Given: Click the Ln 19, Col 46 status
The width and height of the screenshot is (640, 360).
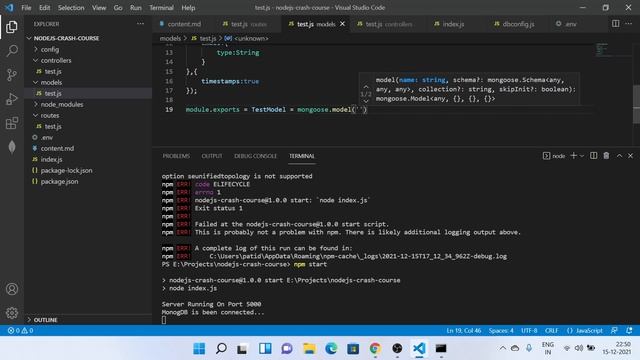Looking at the screenshot, I should pos(464,331).
